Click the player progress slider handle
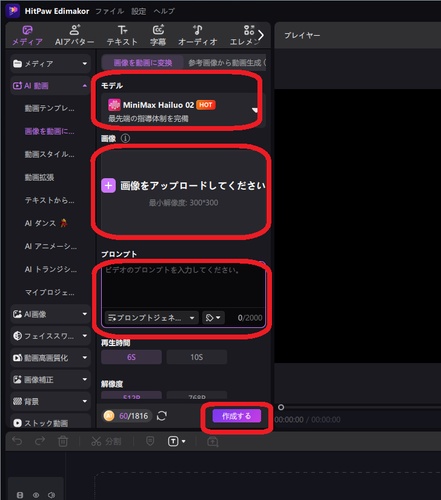441x500 pixels. (x=281, y=407)
